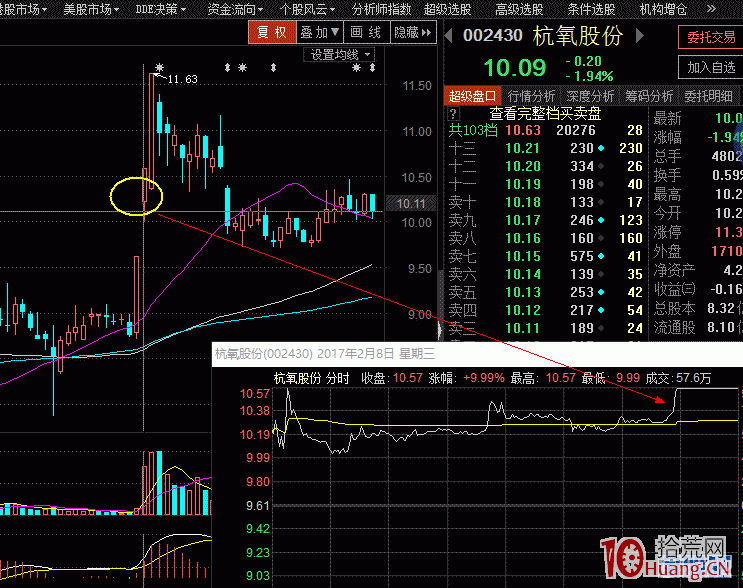Open 高级选股 menu item
Image resolution: width=743 pixels, height=588 pixels.
(519, 9)
